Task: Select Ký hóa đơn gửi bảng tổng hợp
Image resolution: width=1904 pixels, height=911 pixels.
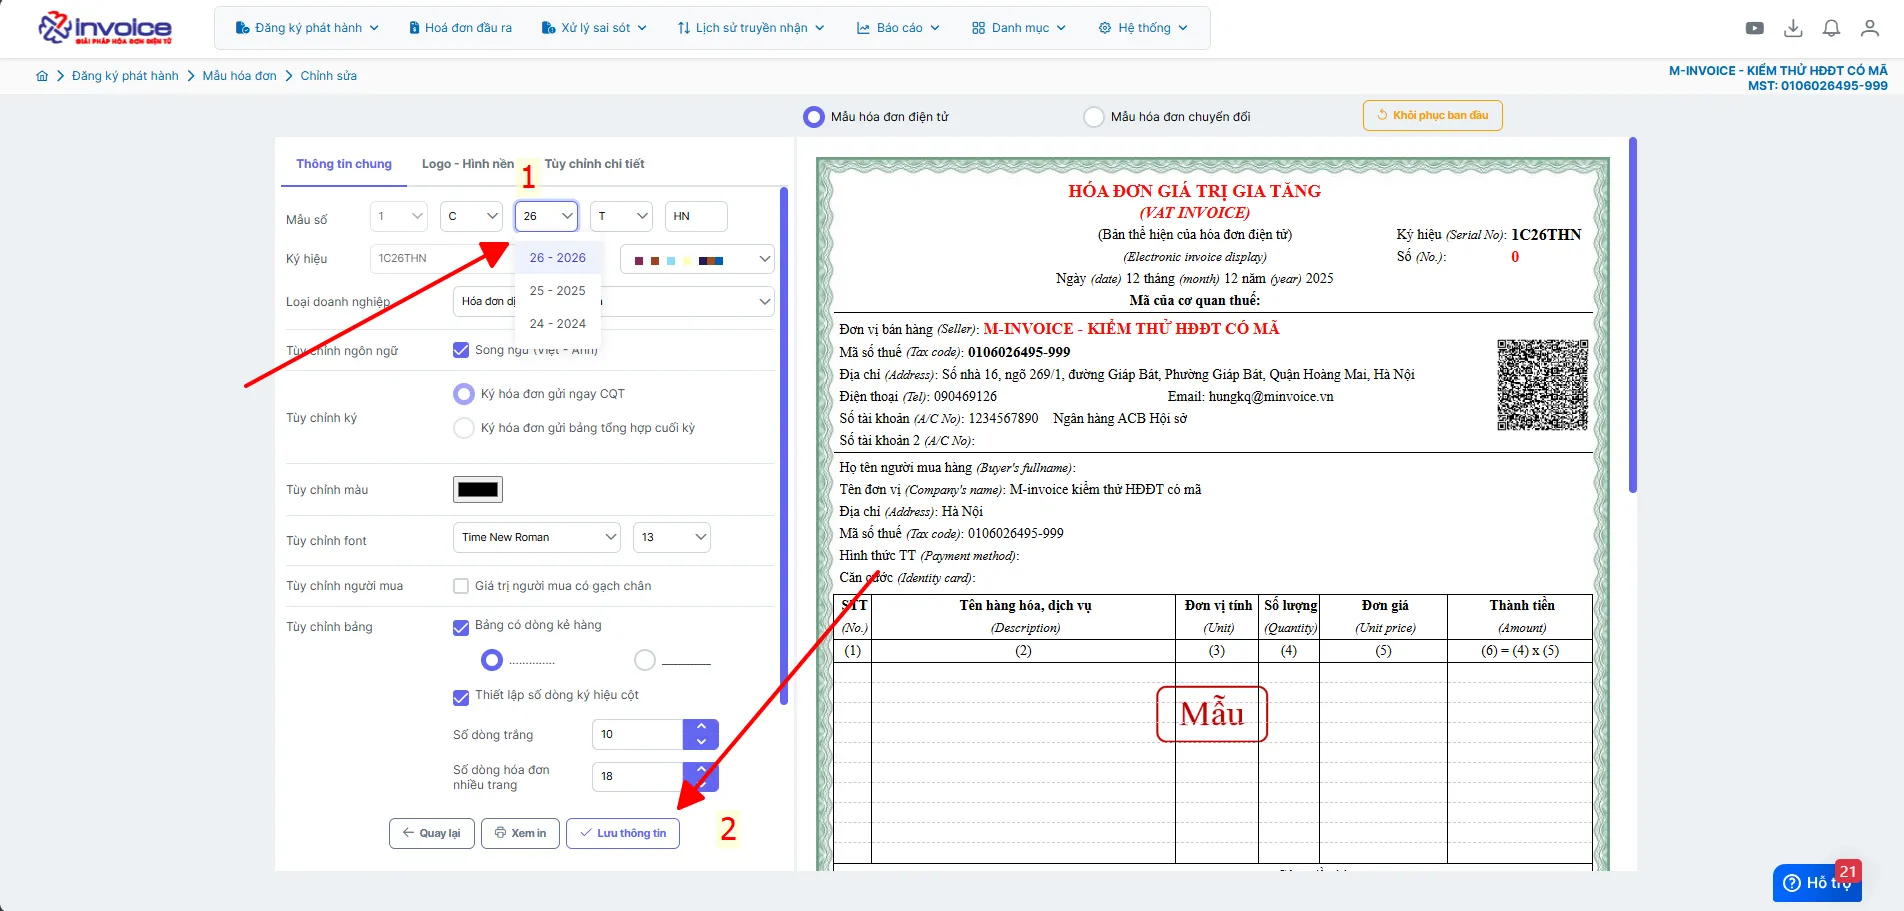Action: (464, 428)
